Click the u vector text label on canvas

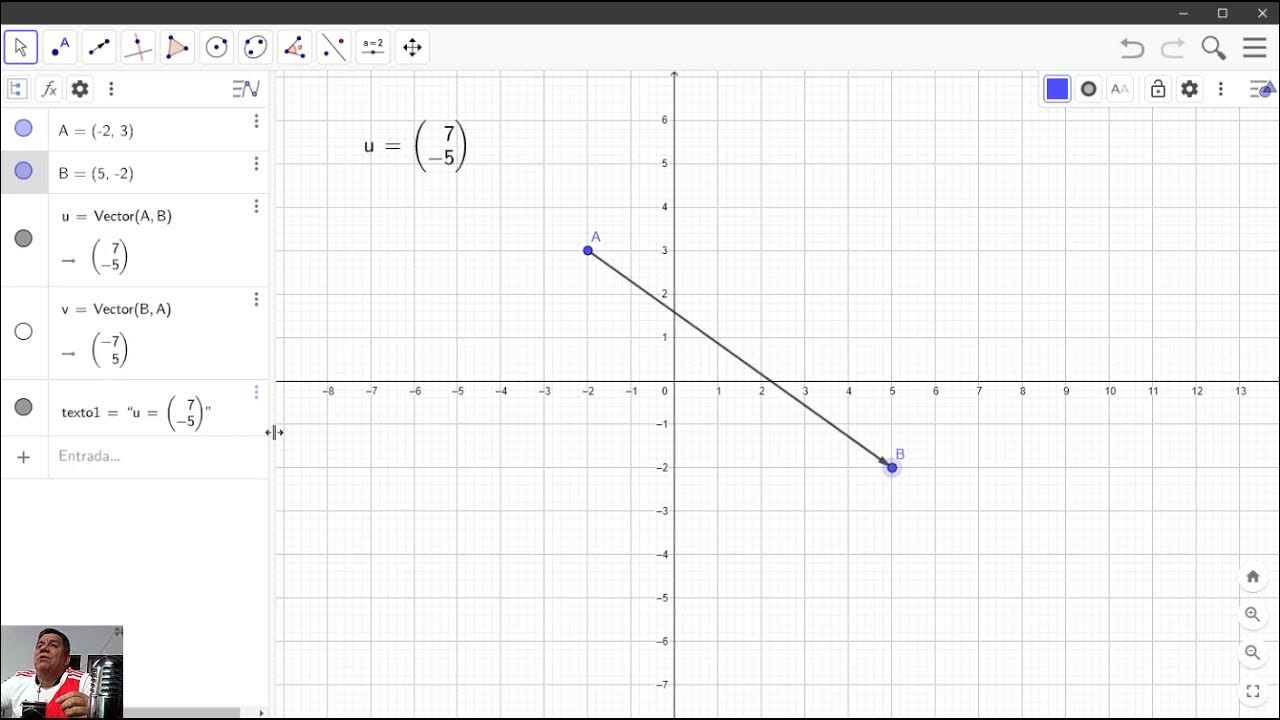415,146
